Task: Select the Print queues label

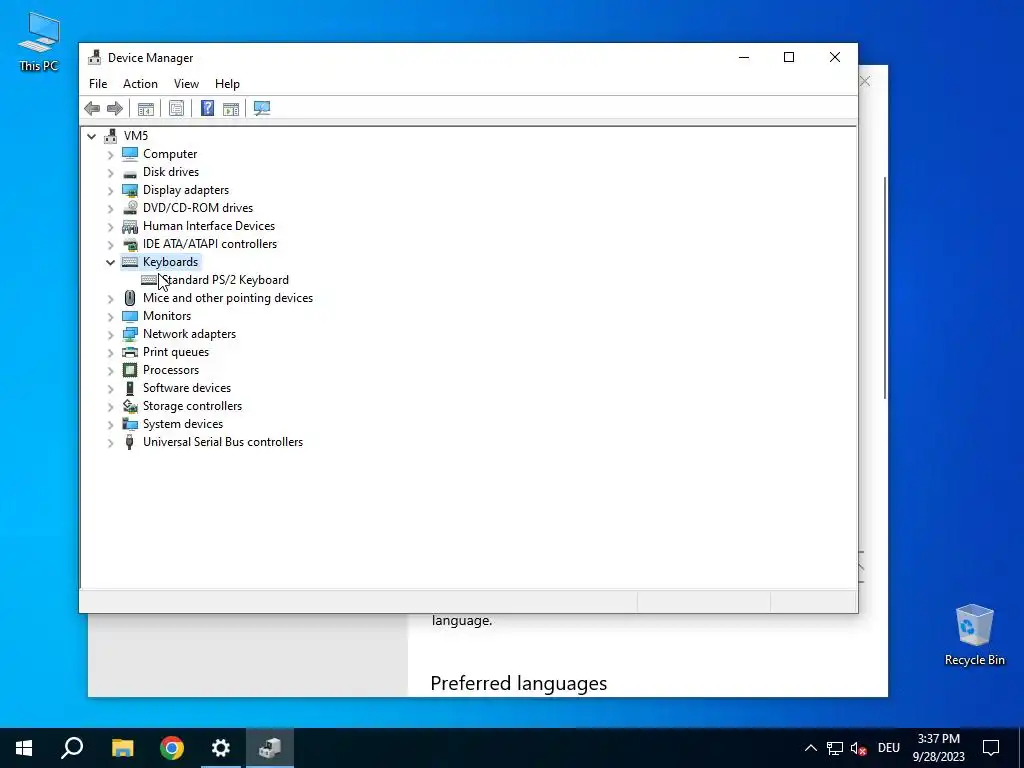Action: (176, 352)
